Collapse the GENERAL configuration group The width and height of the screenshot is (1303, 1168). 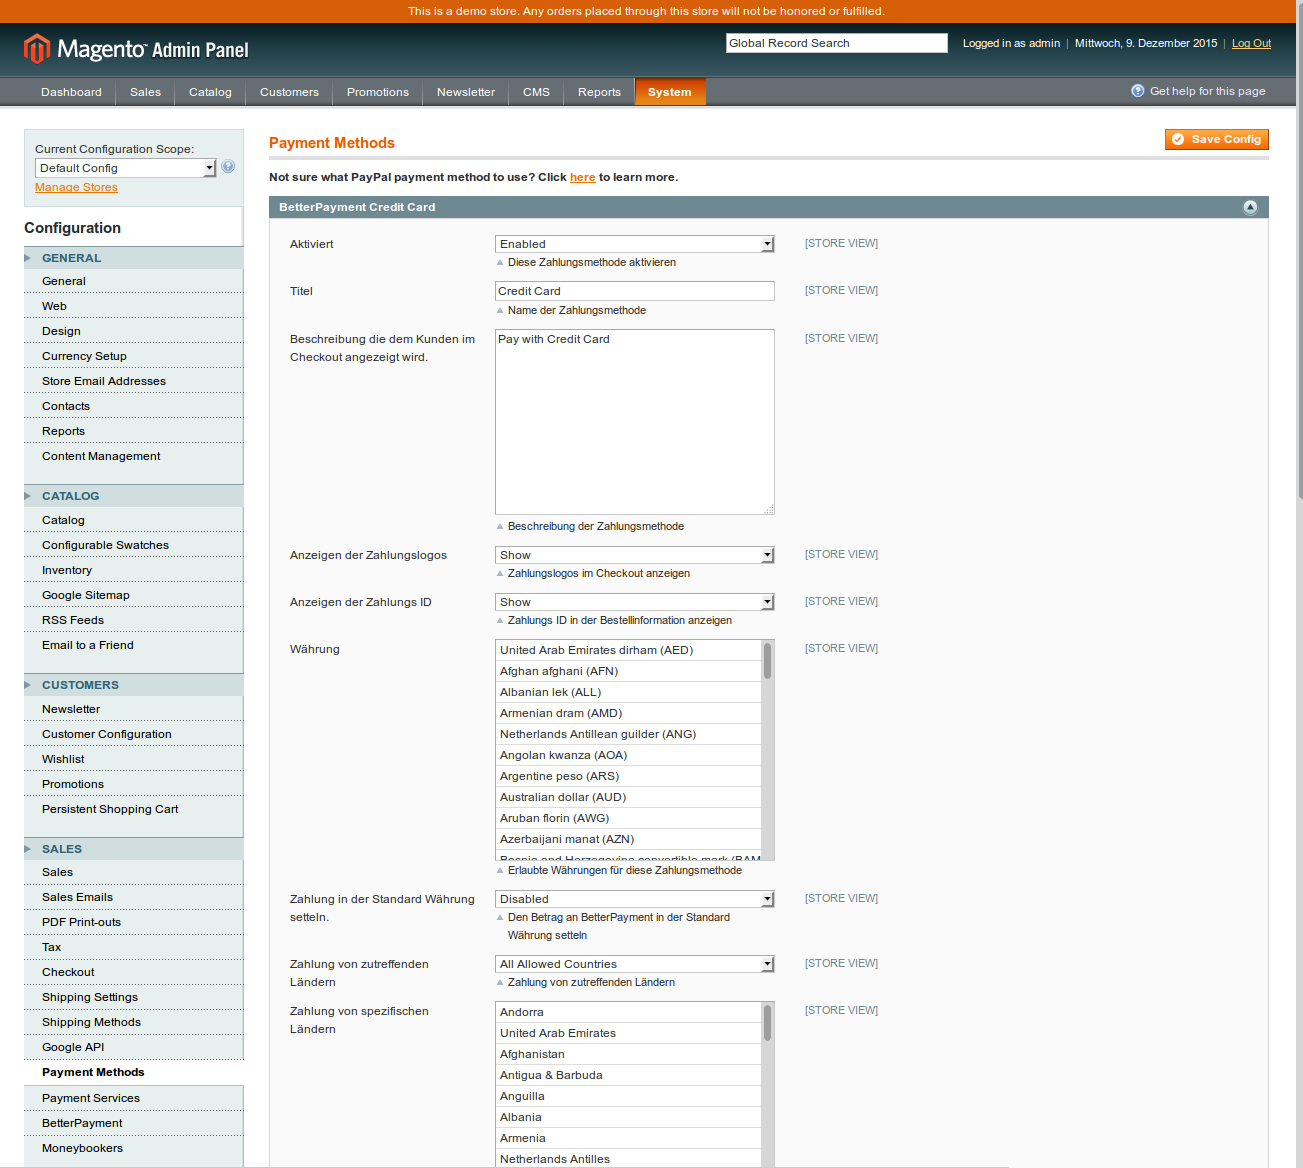(x=133, y=258)
